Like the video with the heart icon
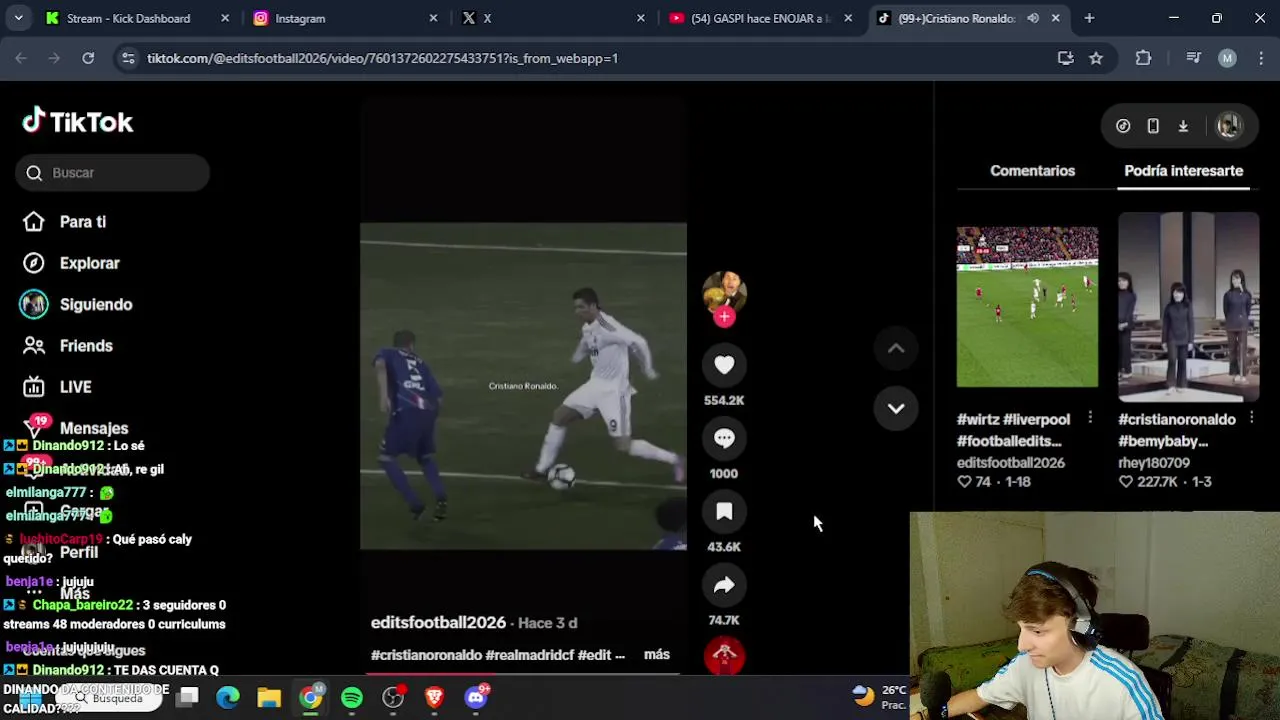Image resolution: width=1280 pixels, height=720 pixels. [724, 365]
